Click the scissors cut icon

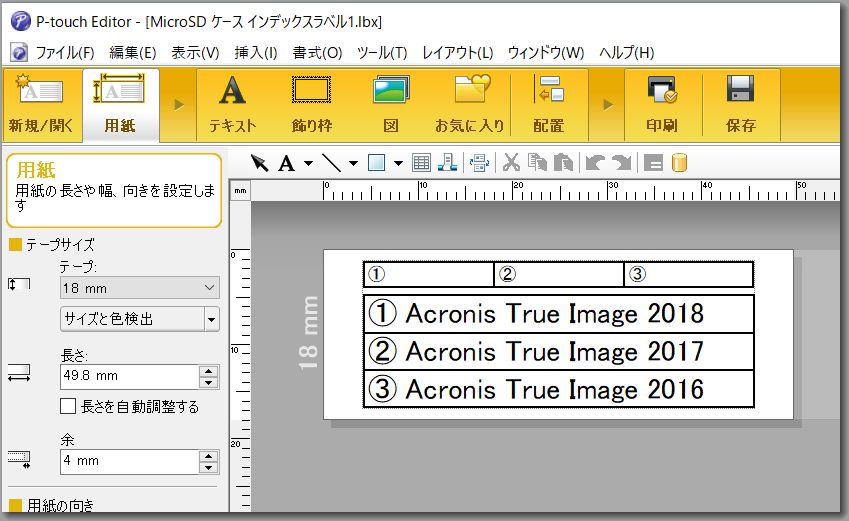pos(511,162)
